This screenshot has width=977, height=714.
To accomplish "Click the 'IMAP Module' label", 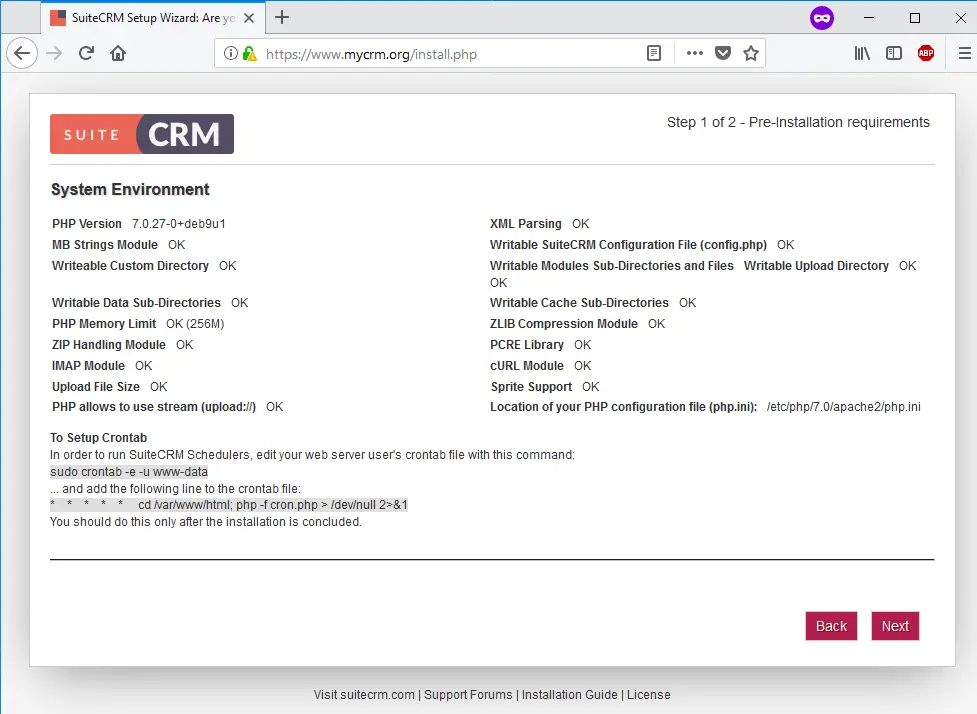I will [88, 366].
